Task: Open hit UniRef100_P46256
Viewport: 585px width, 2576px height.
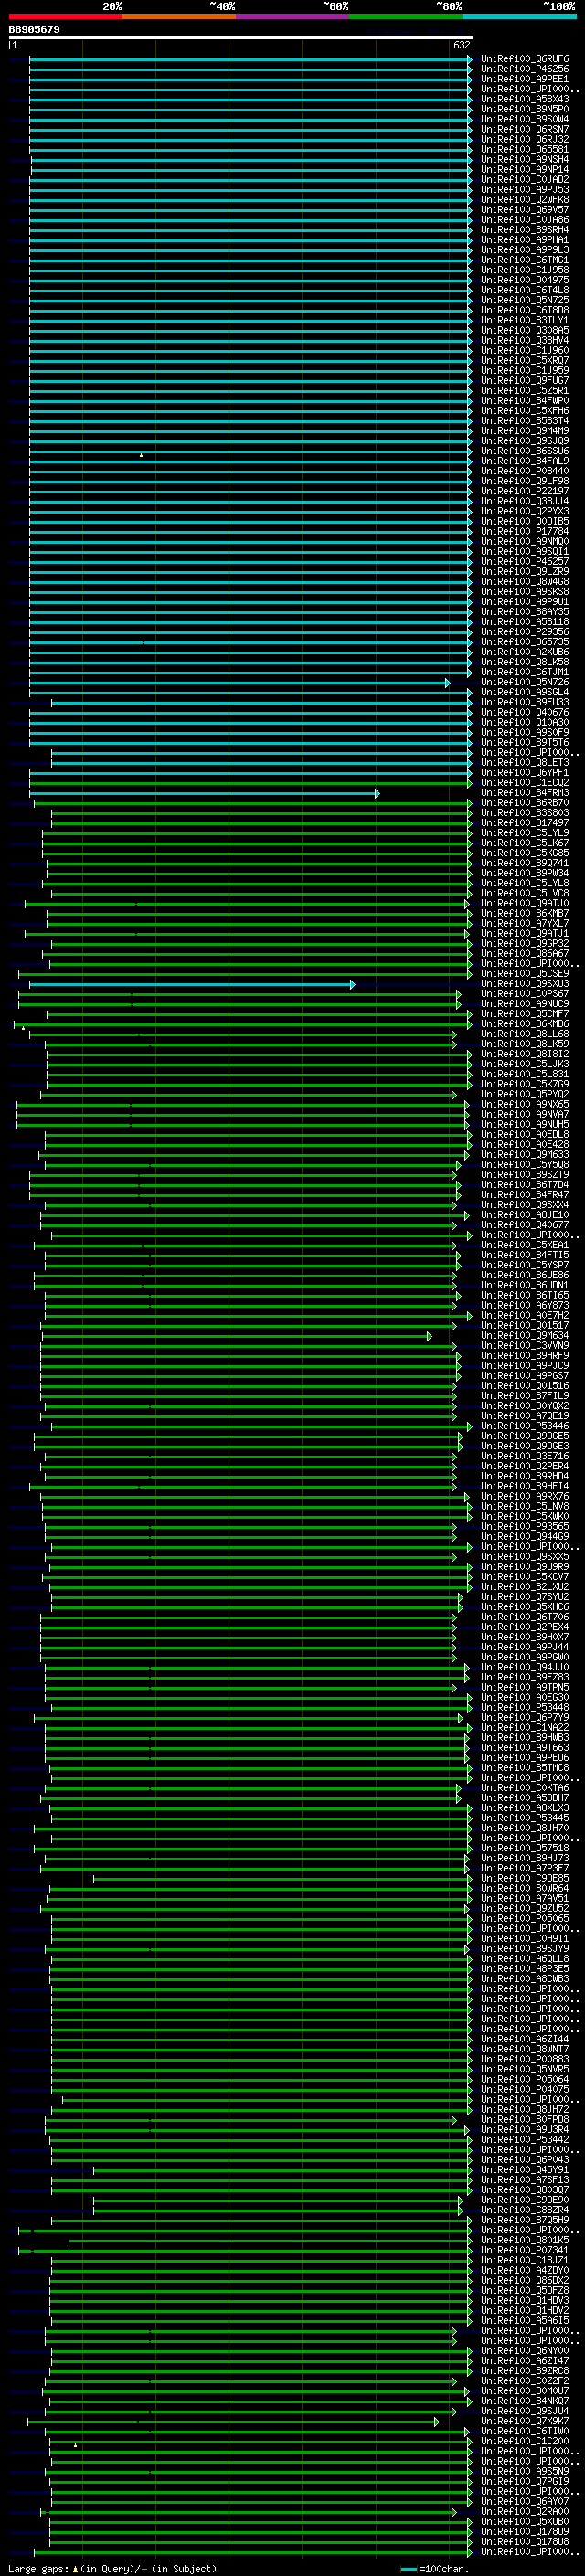Action: (524, 69)
